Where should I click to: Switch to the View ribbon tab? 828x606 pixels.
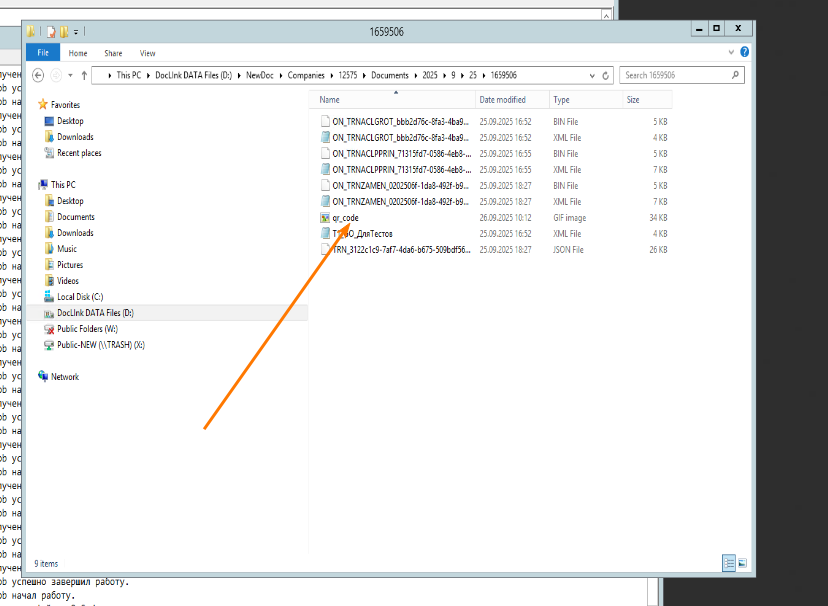coord(147,53)
